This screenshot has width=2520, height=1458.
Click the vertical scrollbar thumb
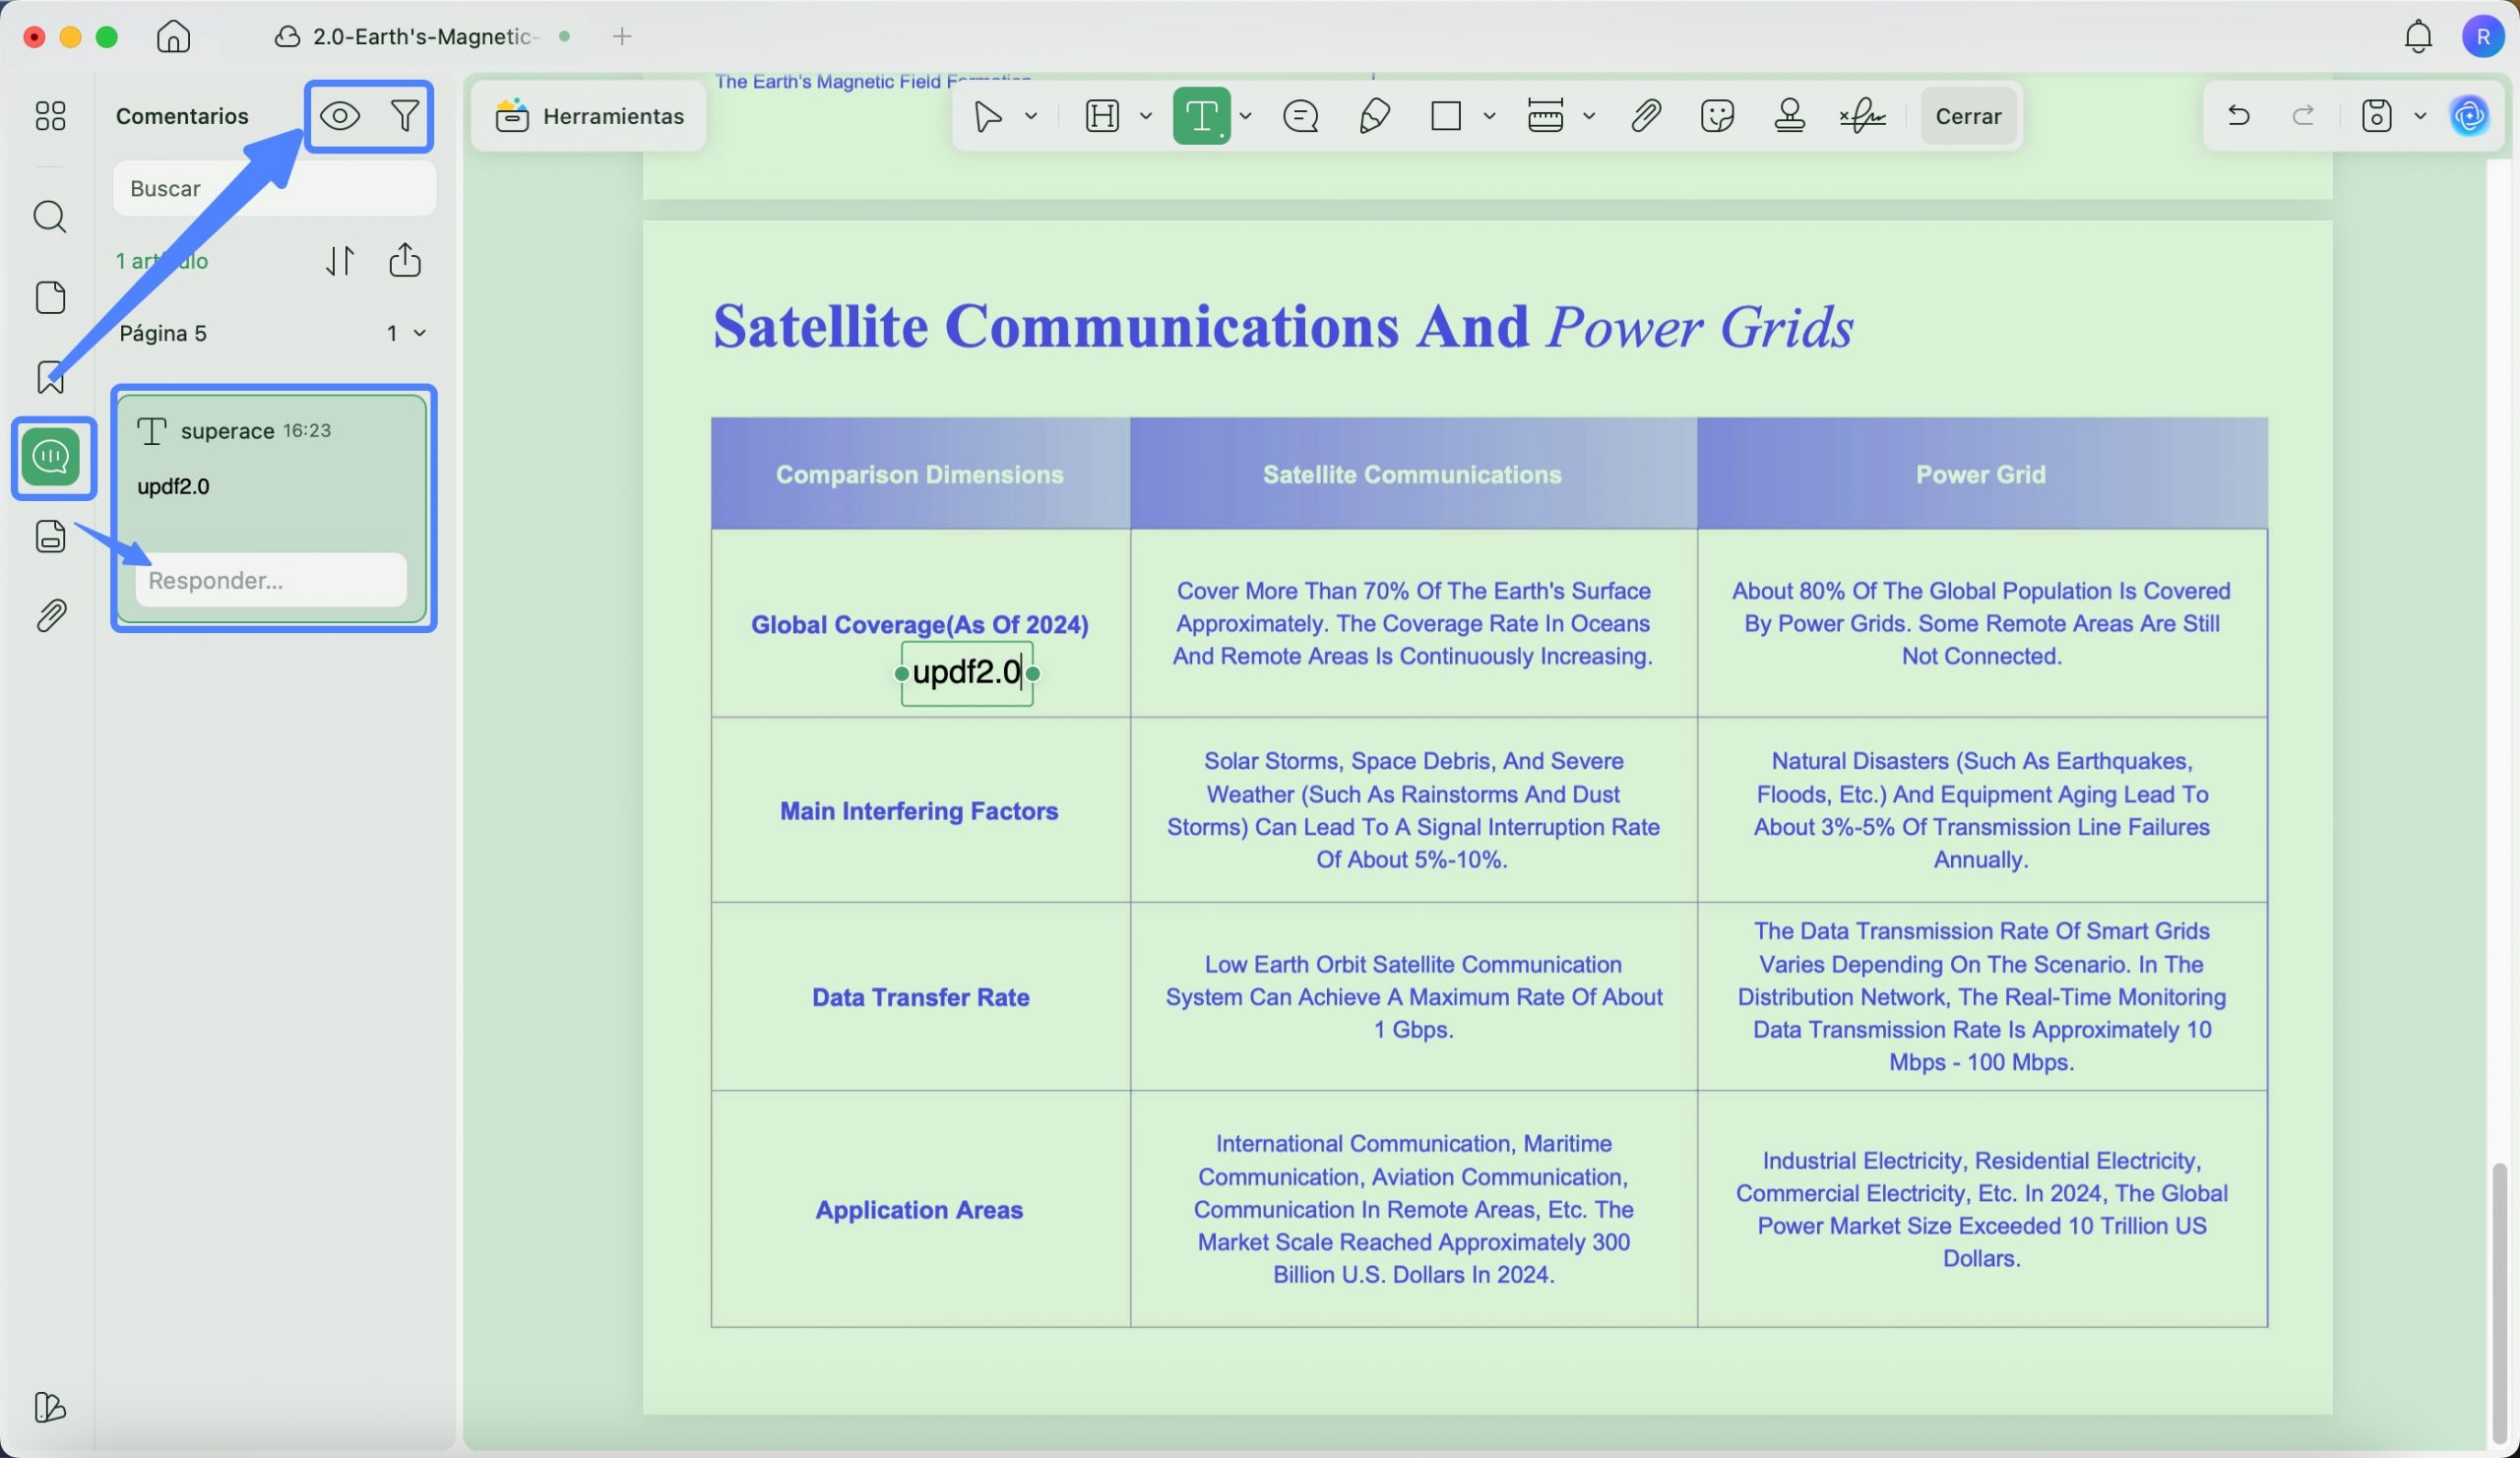coord(2499,1302)
